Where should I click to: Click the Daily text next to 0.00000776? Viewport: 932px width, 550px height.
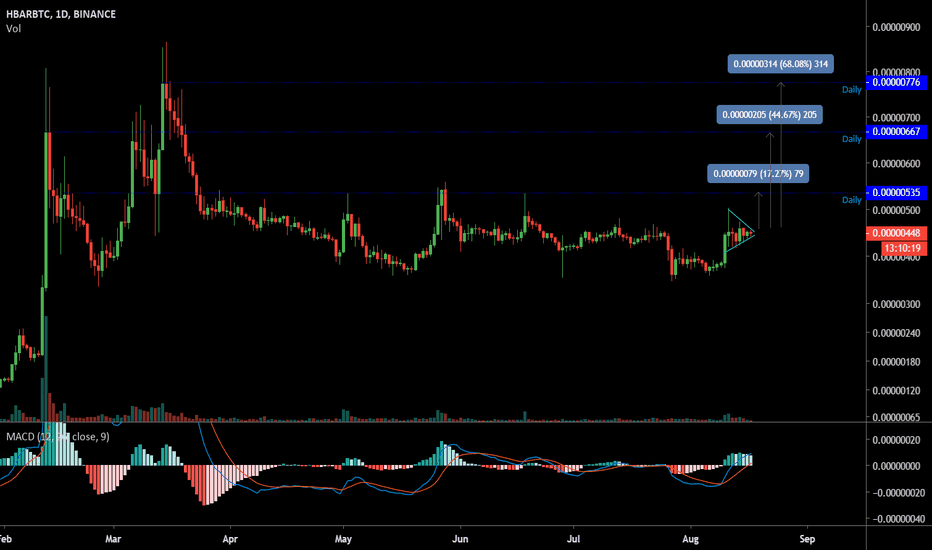point(852,90)
